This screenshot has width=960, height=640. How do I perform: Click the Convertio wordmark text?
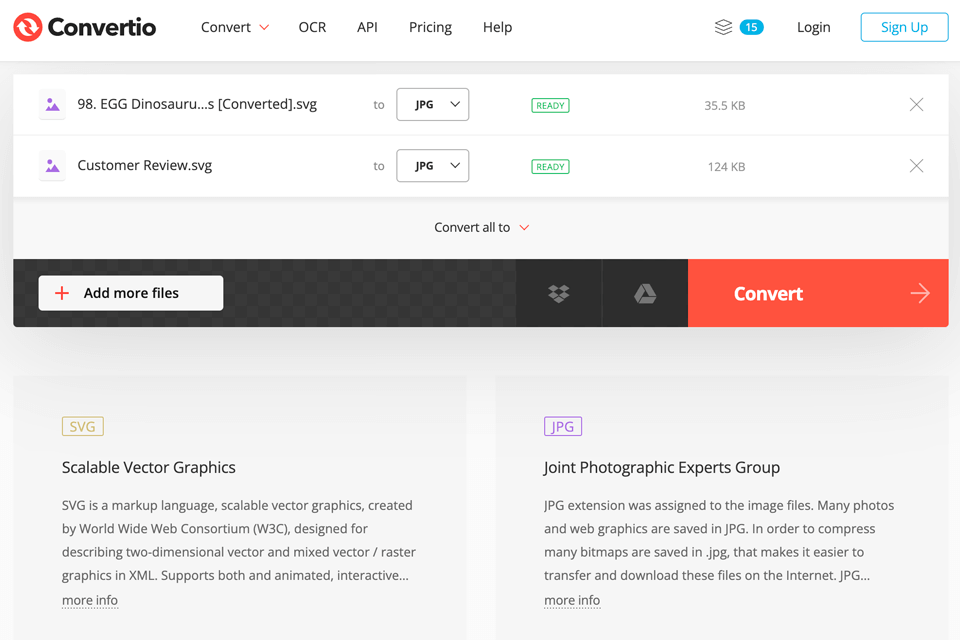102,27
